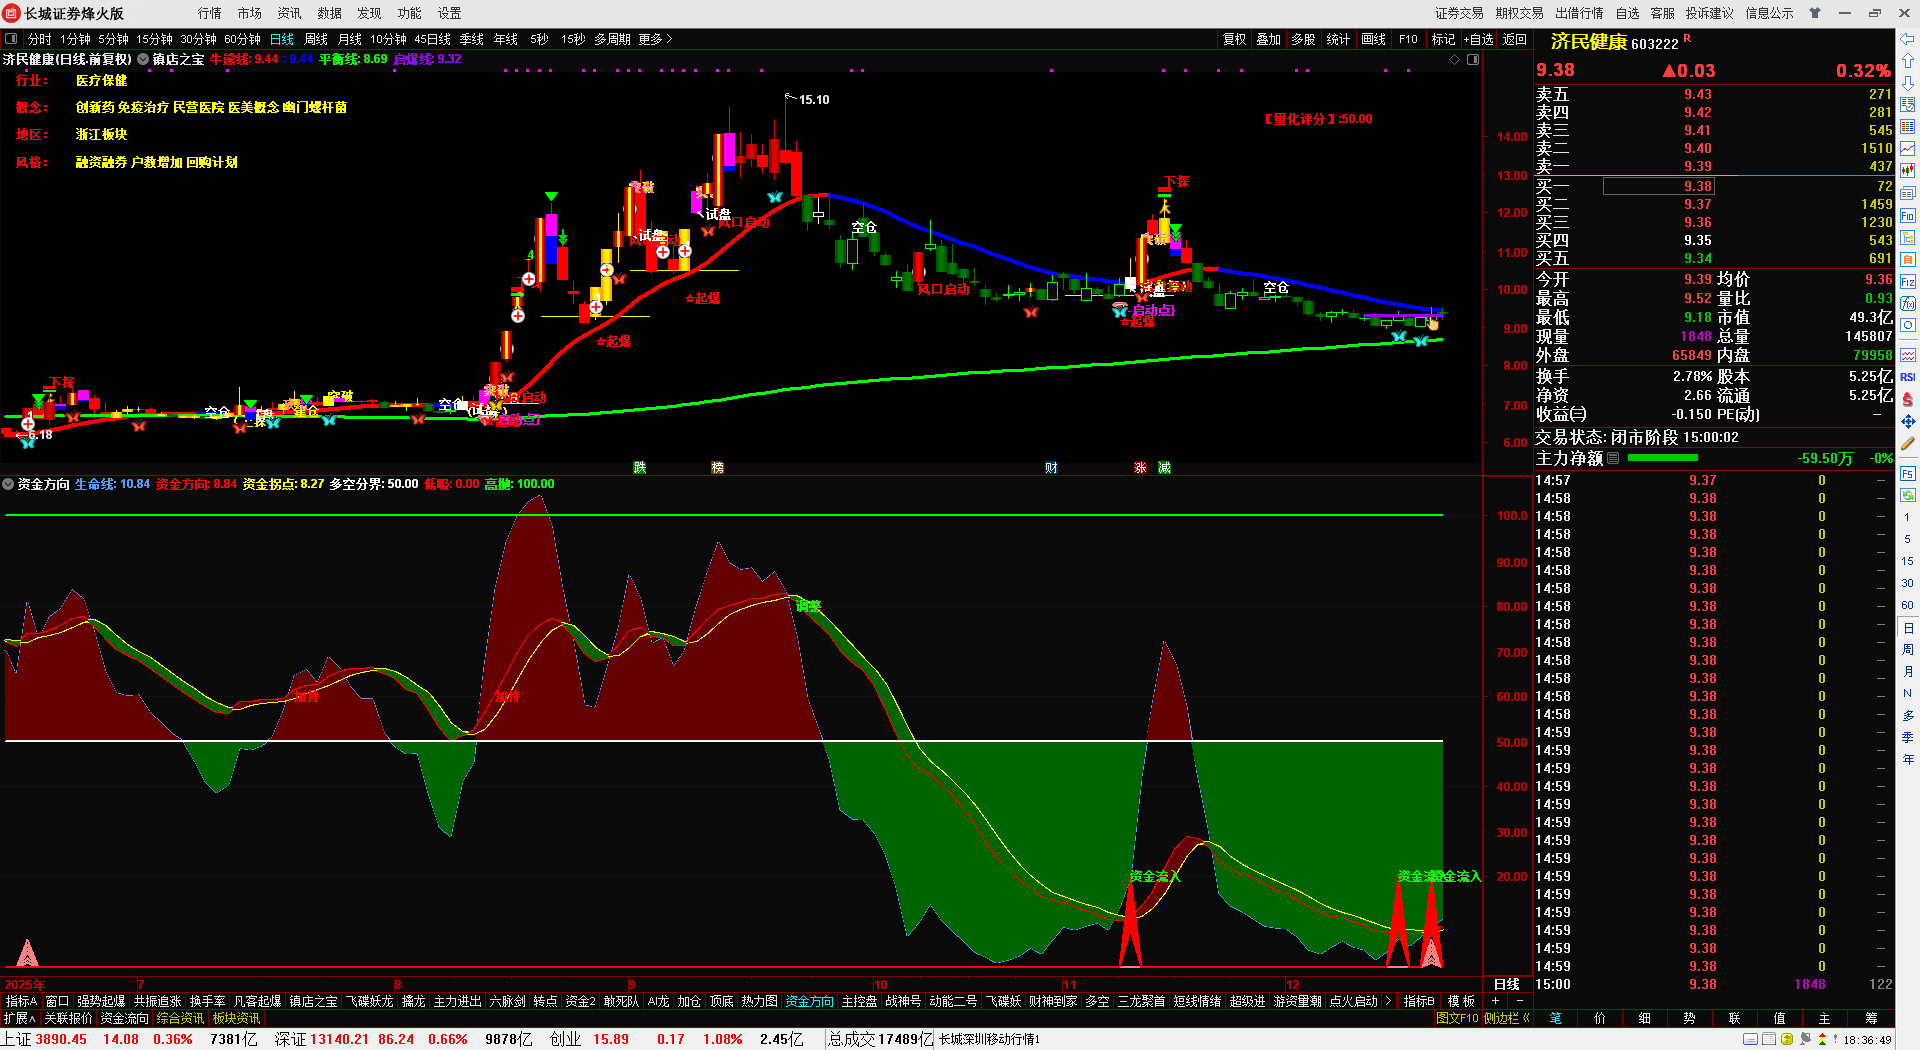
Task: Click the yellow round icon in status bar
Action: click(1787, 1039)
